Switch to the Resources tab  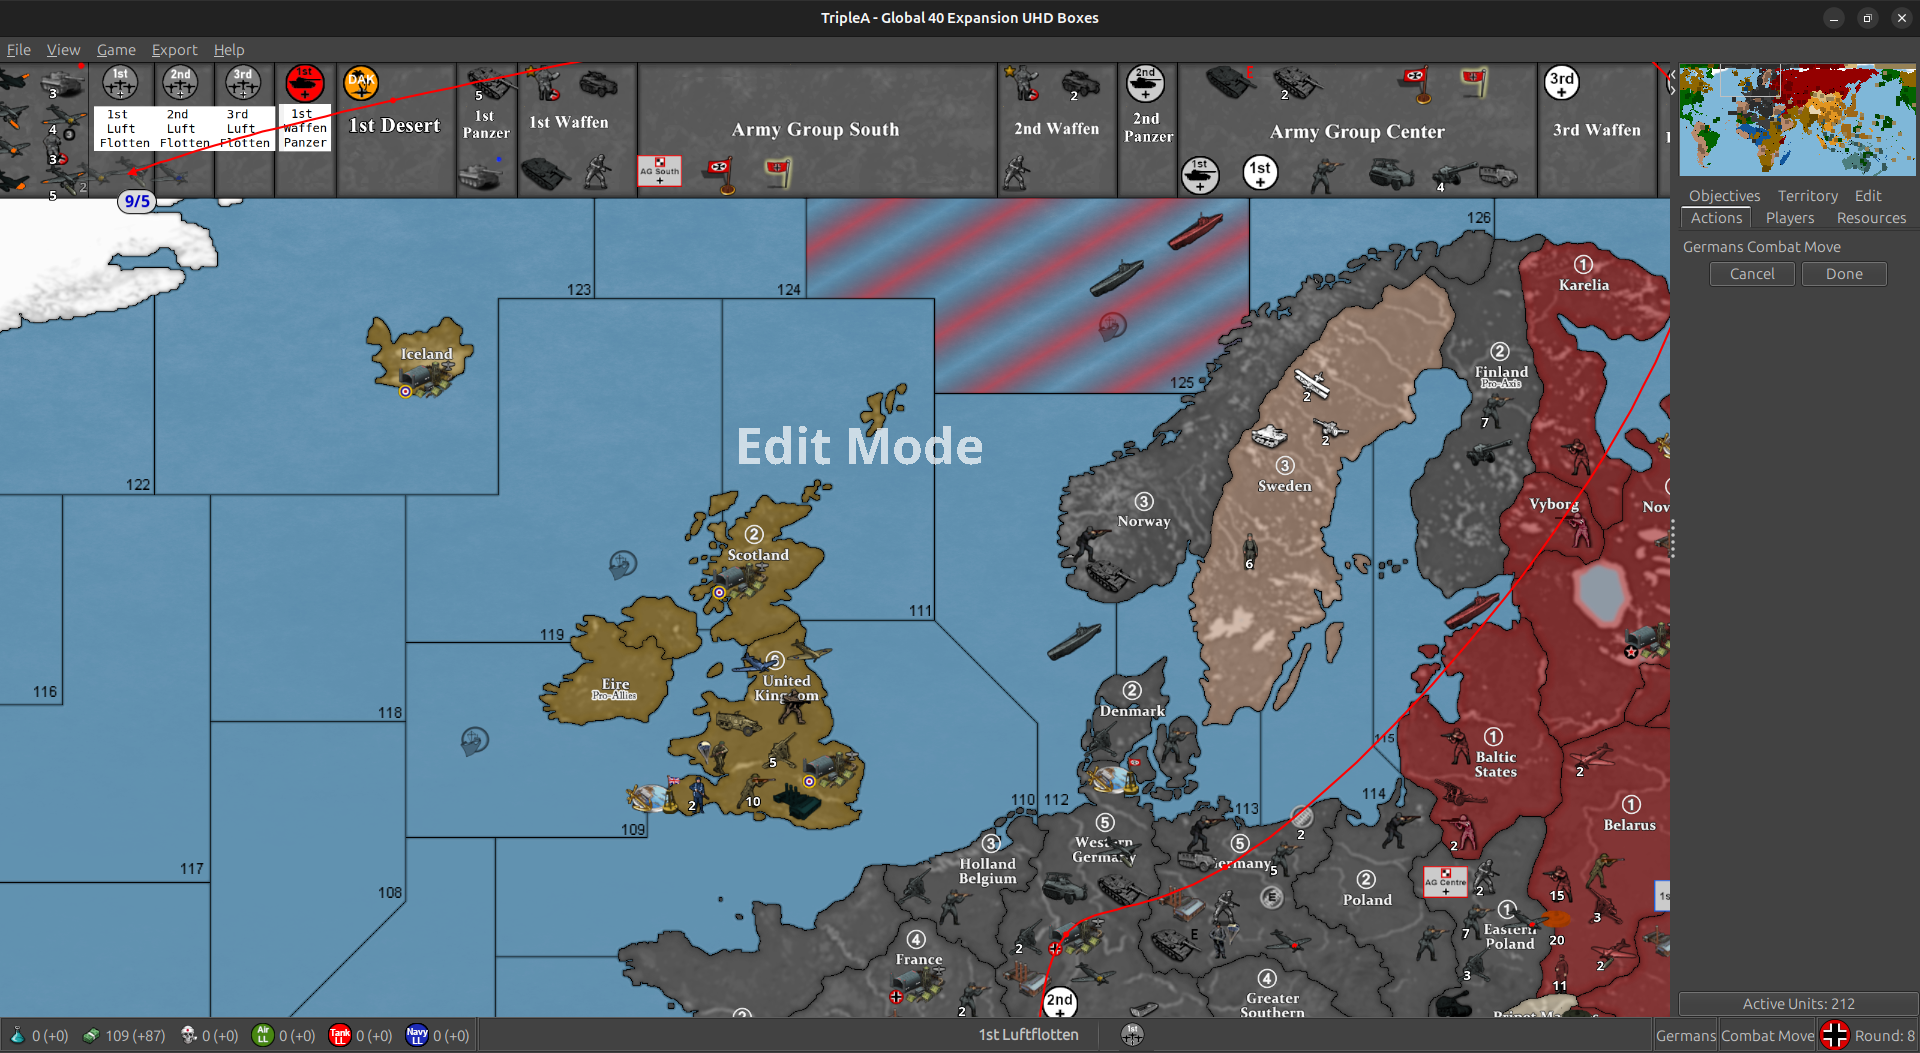click(1871, 218)
